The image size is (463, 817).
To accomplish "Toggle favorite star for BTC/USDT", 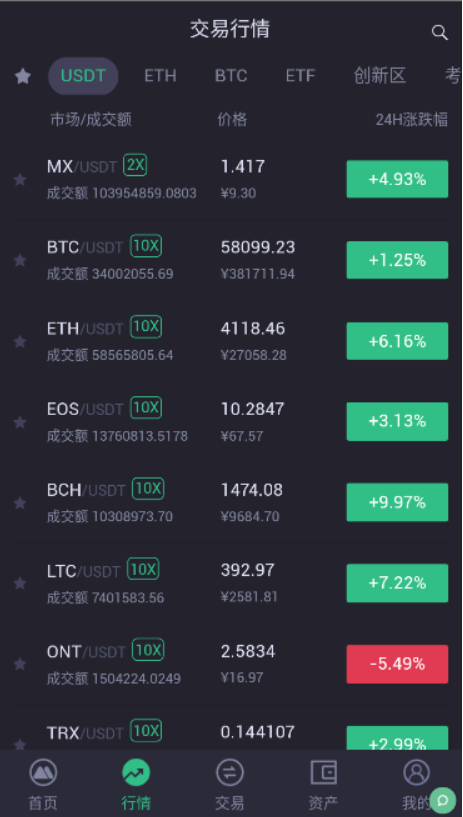I will [x=20, y=260].
